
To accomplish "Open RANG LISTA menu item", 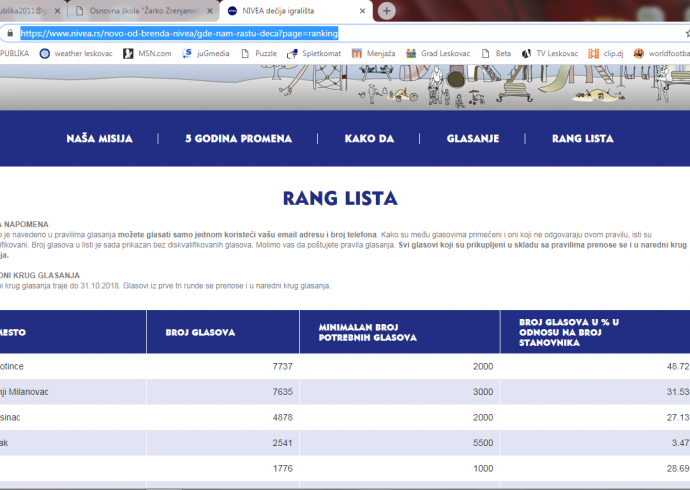I will point(583,139).
